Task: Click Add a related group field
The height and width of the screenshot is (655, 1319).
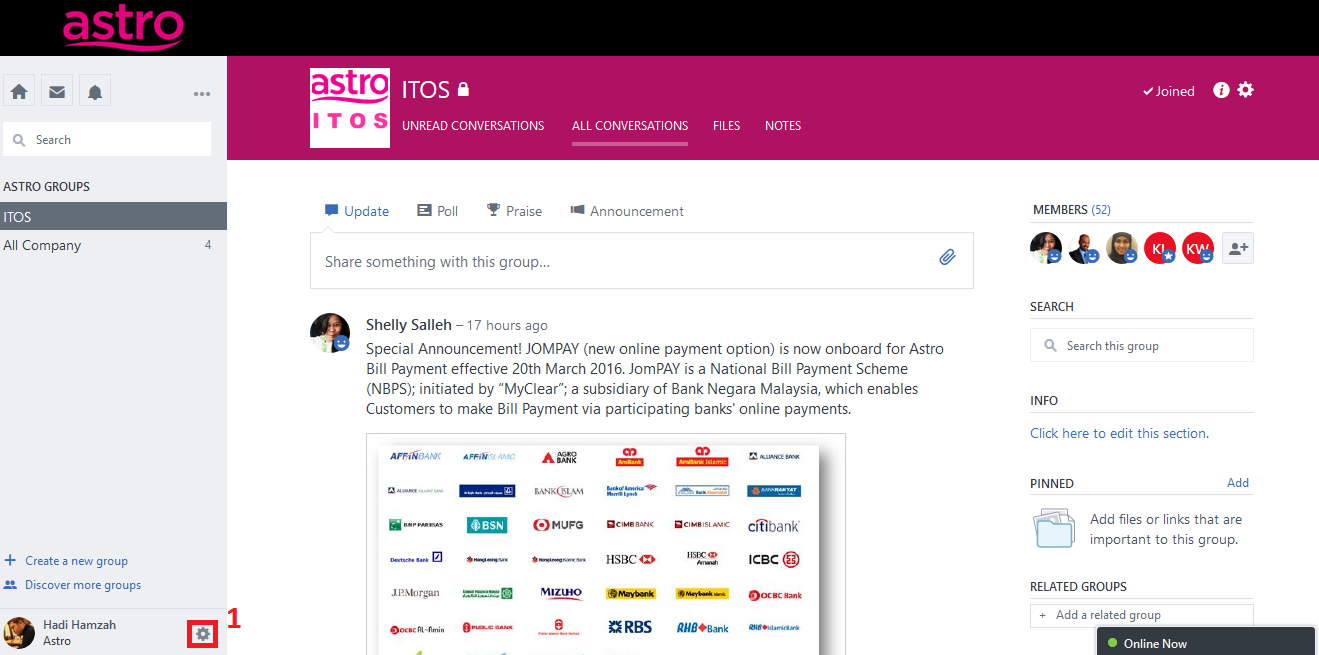Action: [x=1142, y=615]
